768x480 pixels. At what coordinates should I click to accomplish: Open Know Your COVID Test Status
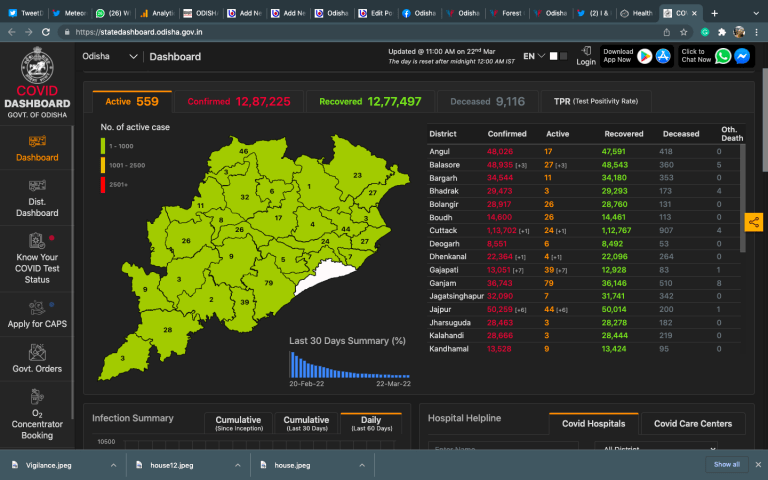[x=37, y=258]
